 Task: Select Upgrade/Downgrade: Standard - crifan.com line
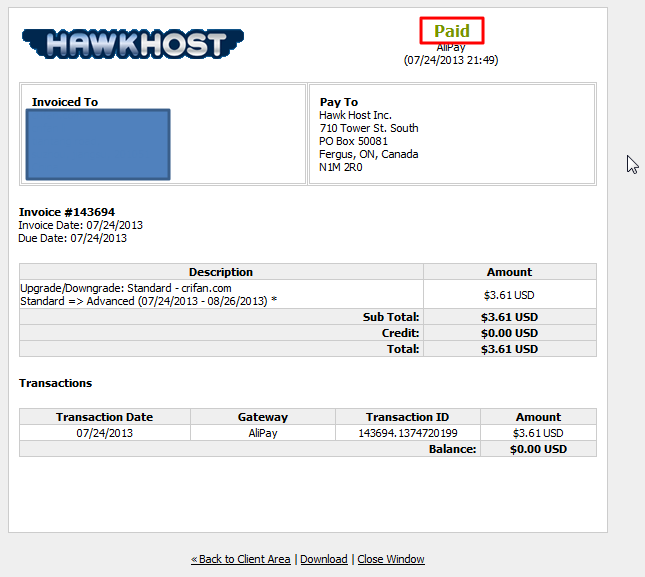(126, 288)
